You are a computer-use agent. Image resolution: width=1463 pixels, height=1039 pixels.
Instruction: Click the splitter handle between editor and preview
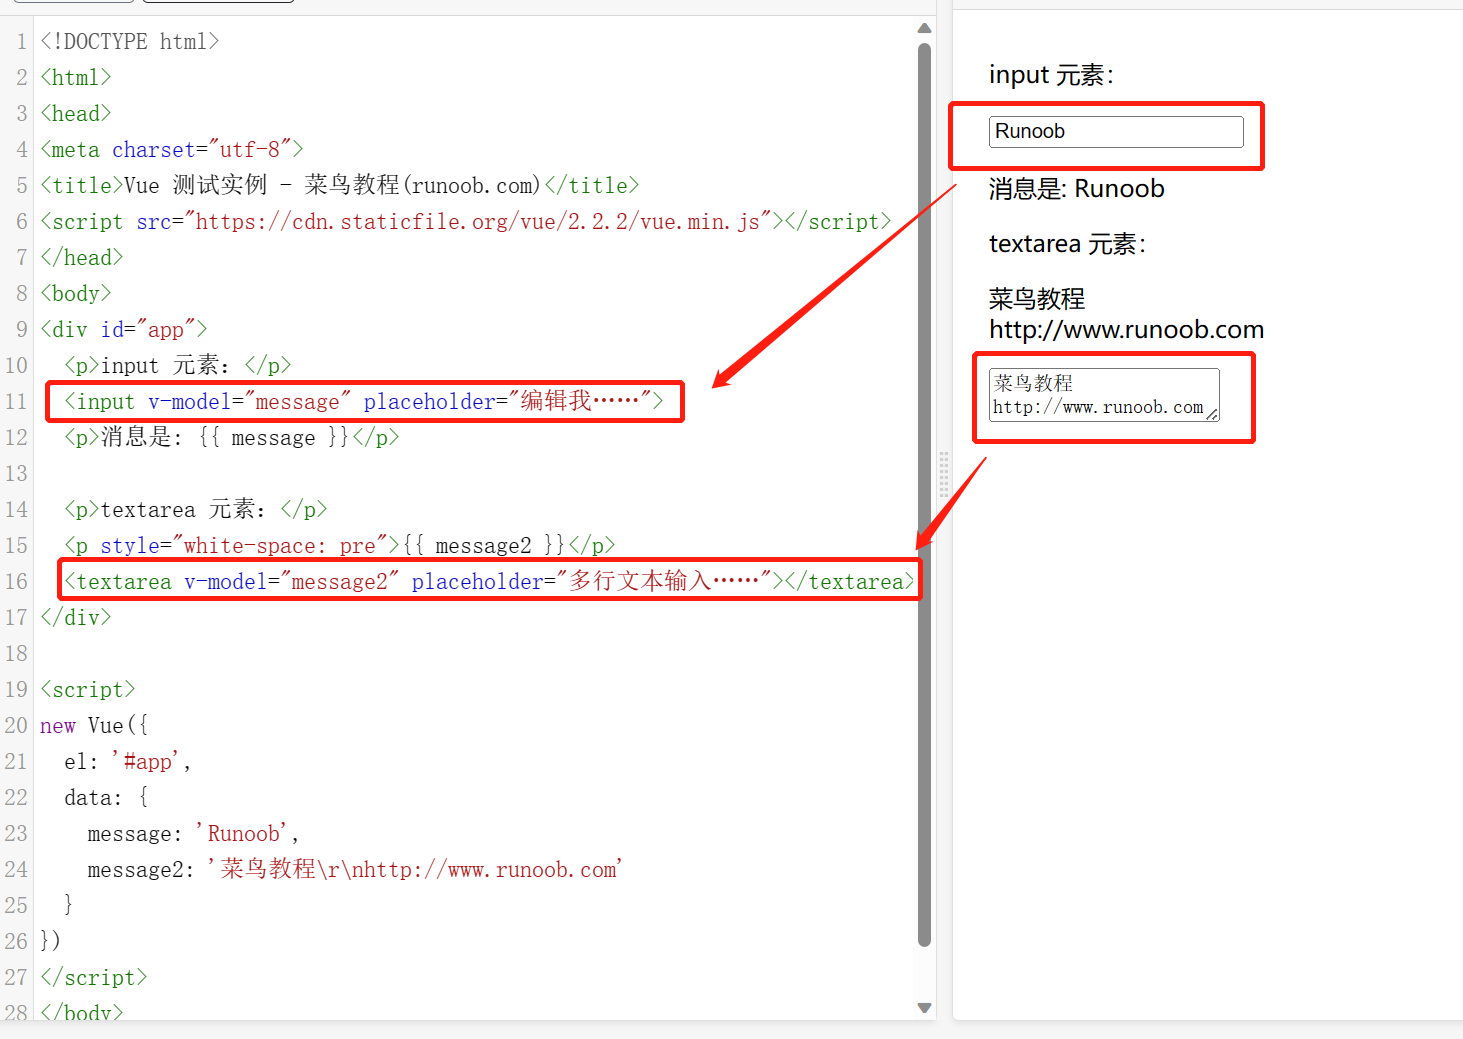(944, 475)
